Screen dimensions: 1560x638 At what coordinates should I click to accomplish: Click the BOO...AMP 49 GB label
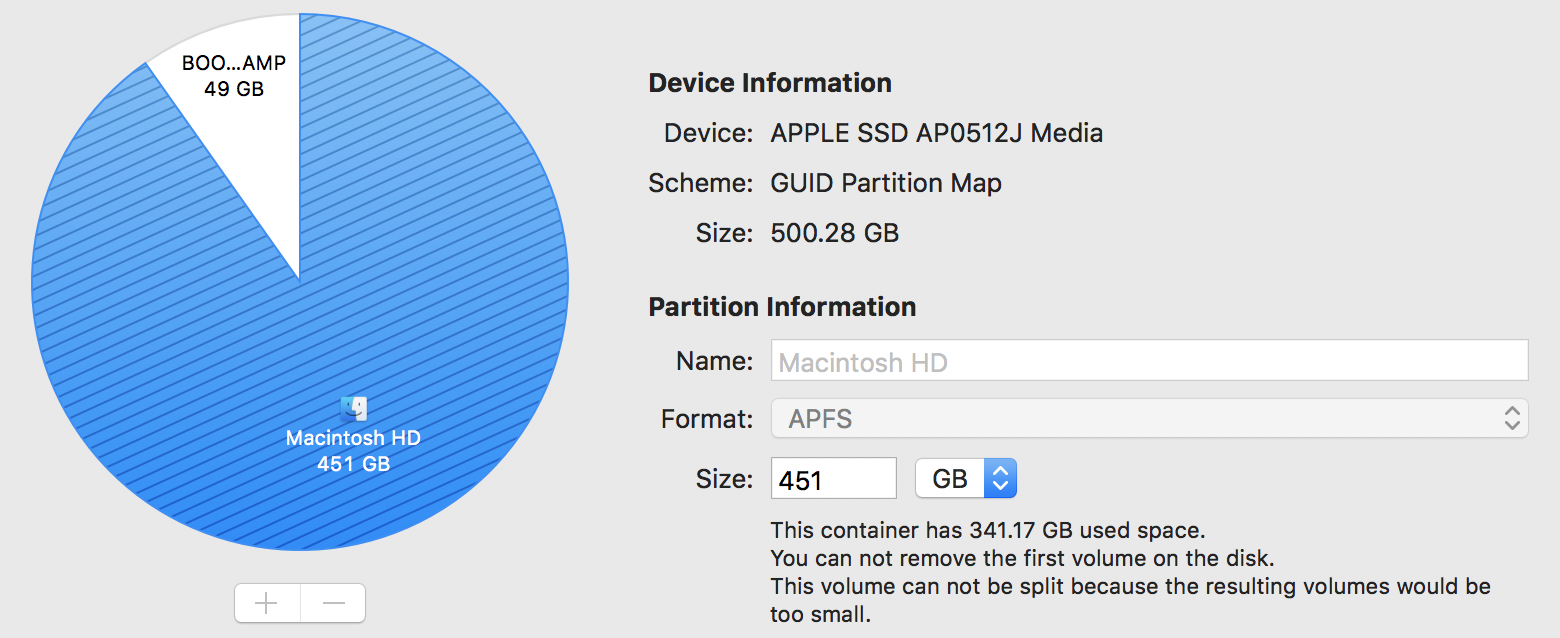tap(234, 76)
